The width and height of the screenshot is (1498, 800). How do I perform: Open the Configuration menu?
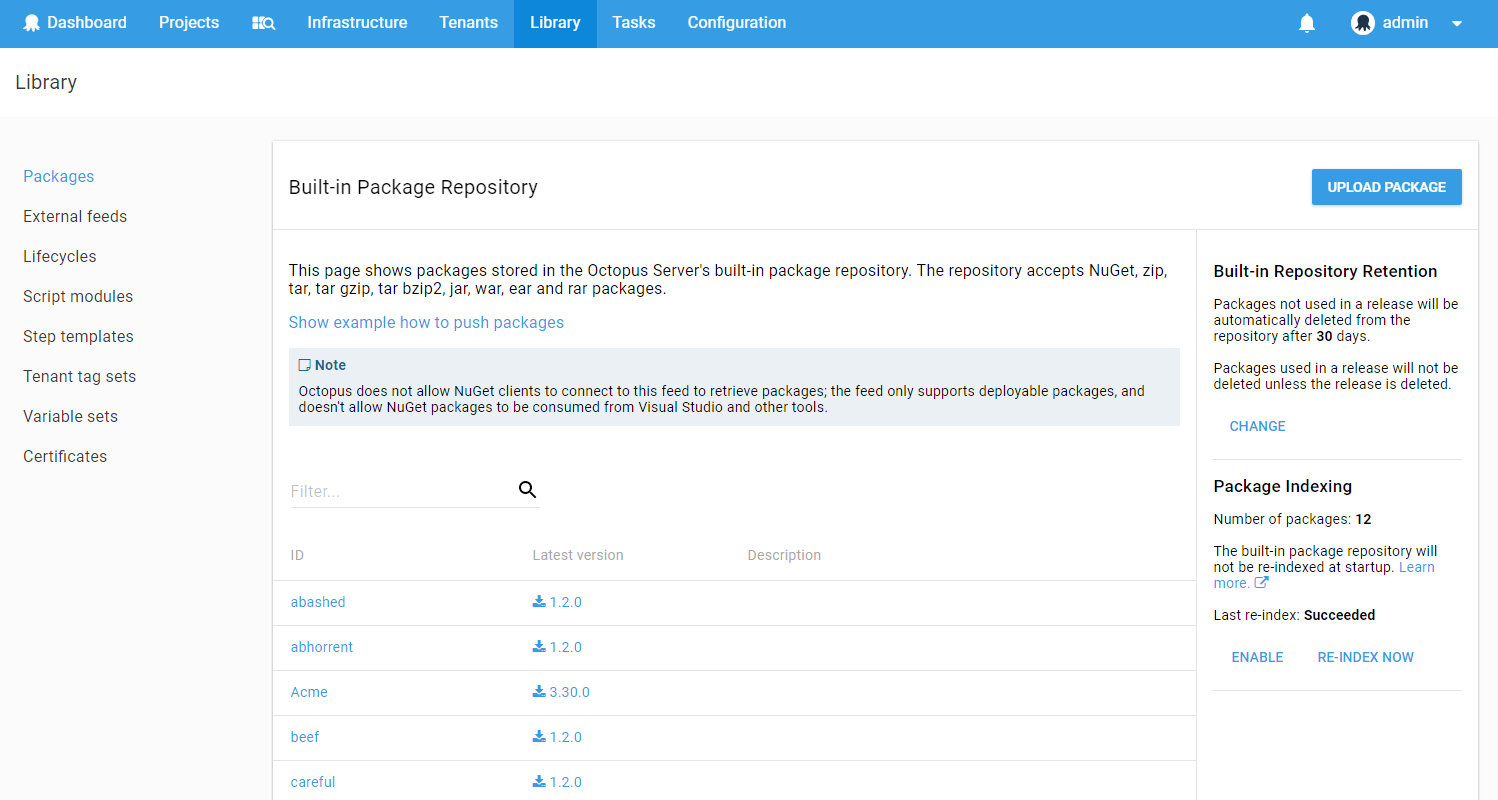(737, 22)
